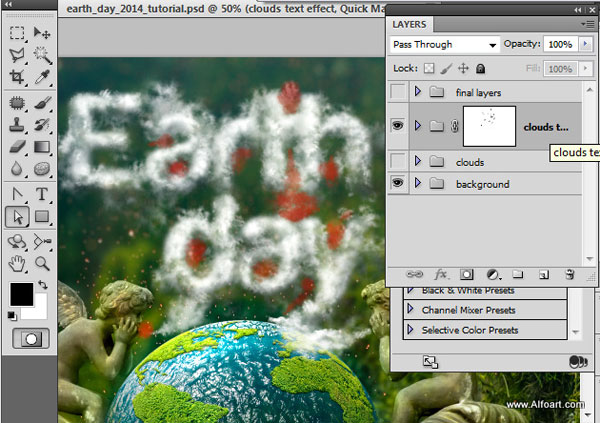Swap foreground and background colors
Screen dimensions: 600x423
[x=42, y=285]
